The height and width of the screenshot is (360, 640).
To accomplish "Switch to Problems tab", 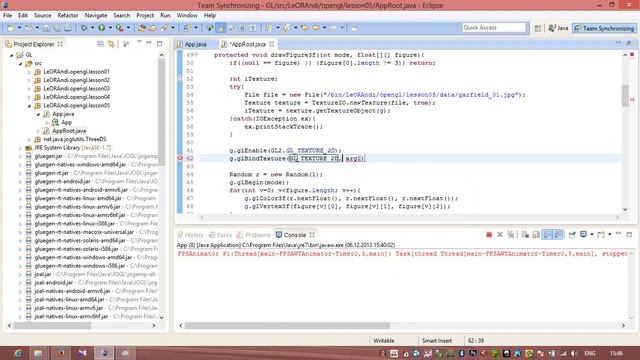I will coord(253,235).
